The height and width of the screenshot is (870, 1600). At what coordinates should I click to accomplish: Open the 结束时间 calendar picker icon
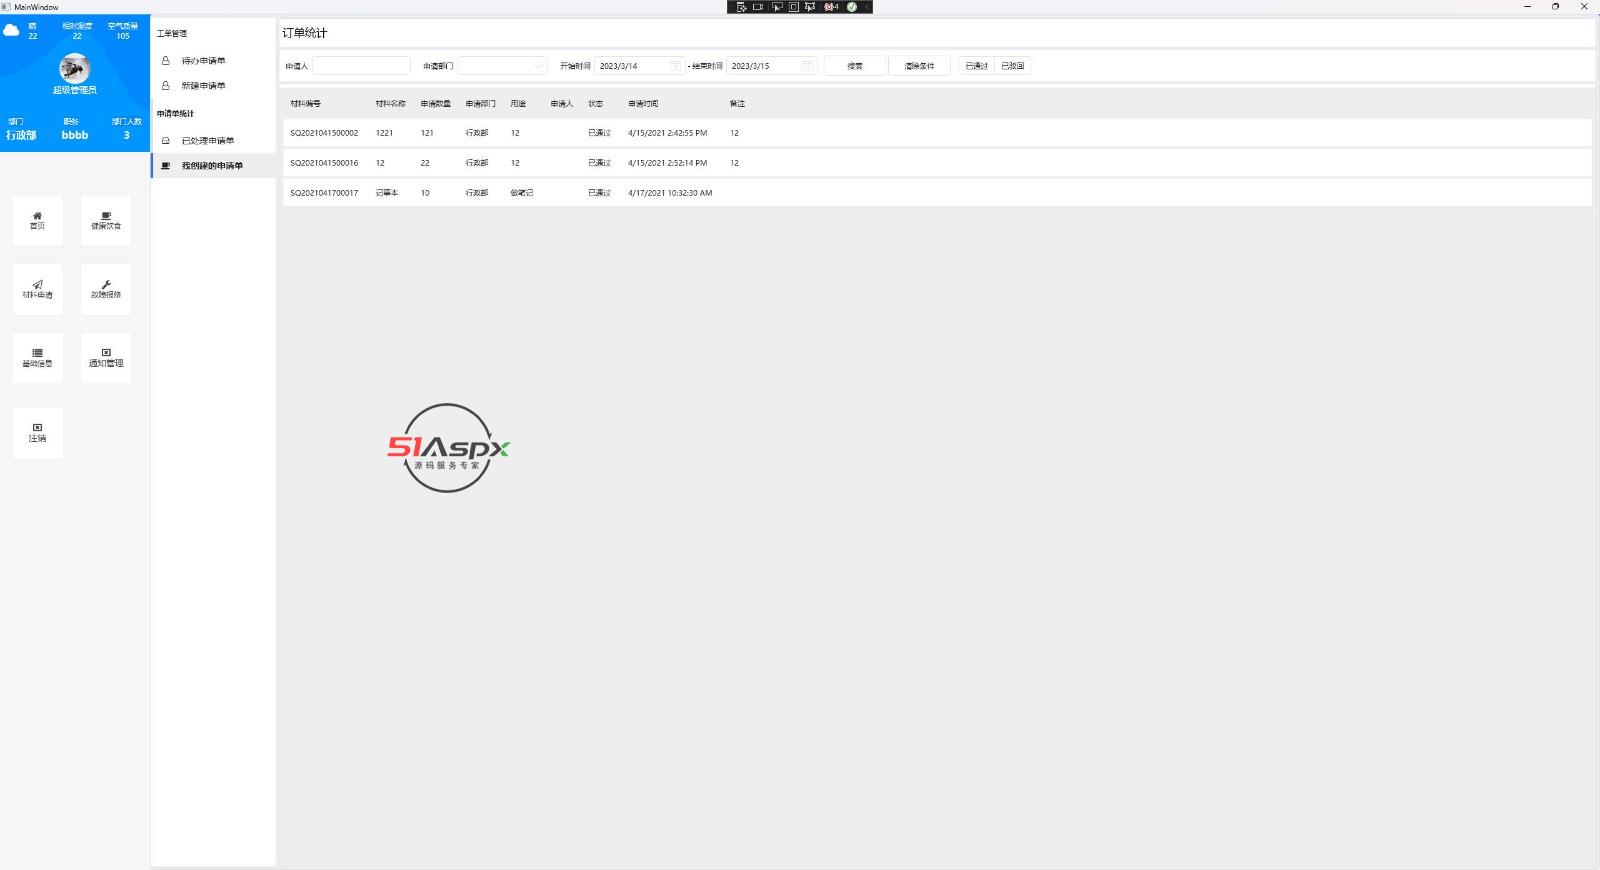coord(807,66)
